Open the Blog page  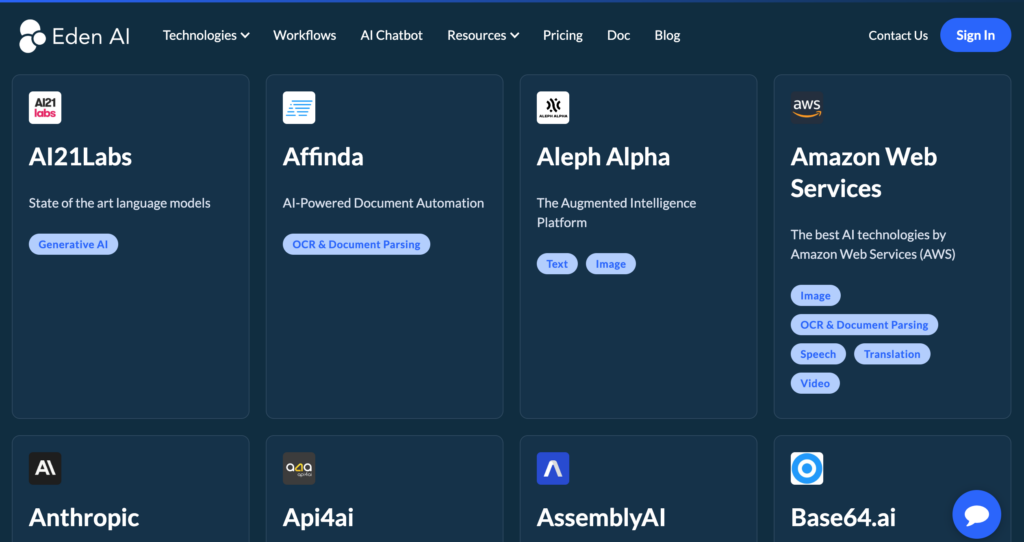pyautogui.click(x=667, y=35)
